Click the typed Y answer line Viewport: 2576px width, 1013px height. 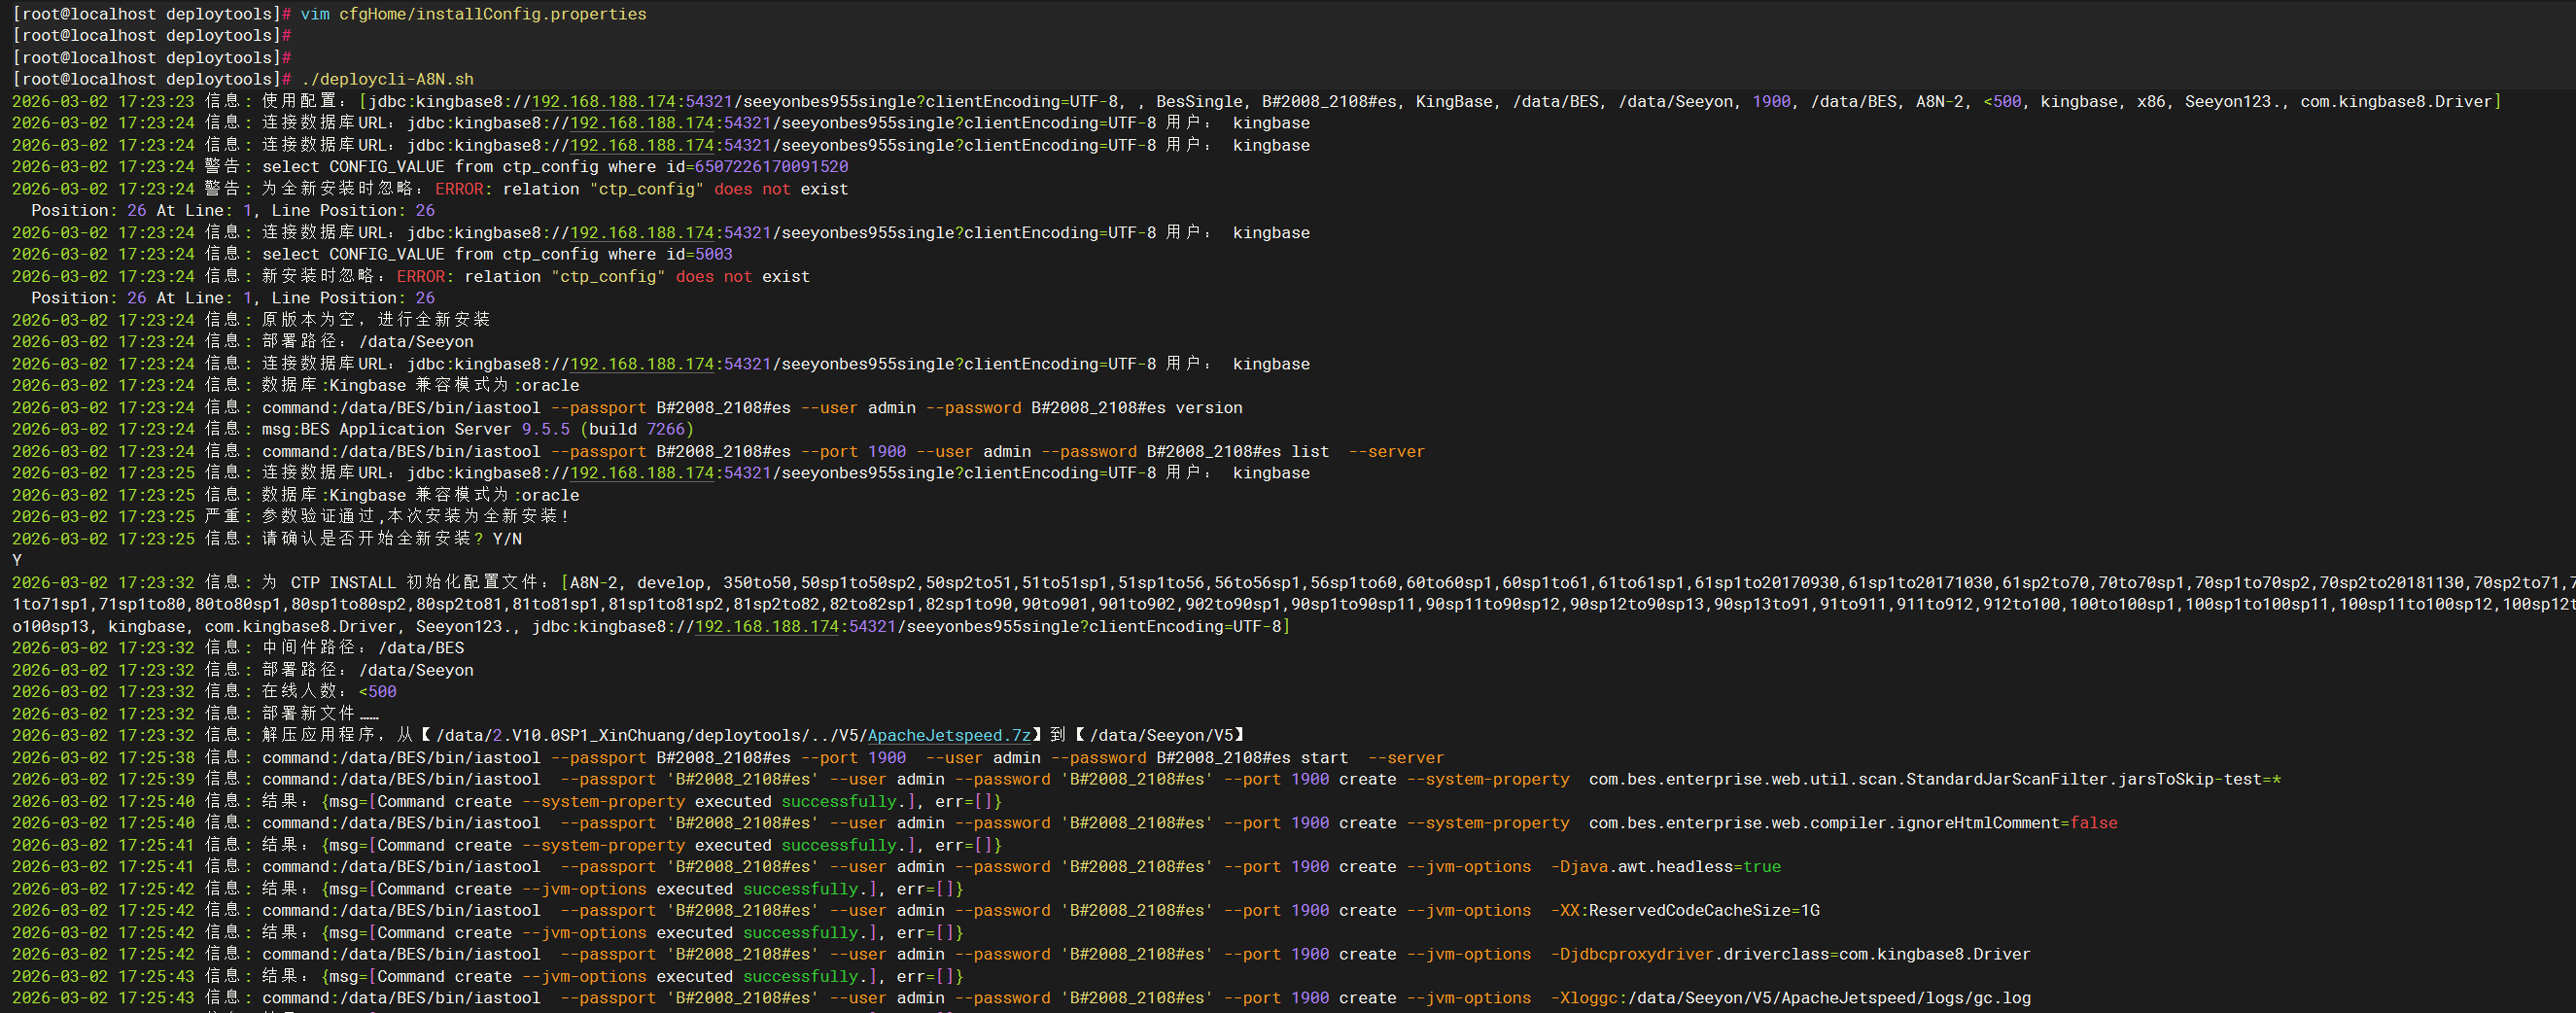coord(17,560)
